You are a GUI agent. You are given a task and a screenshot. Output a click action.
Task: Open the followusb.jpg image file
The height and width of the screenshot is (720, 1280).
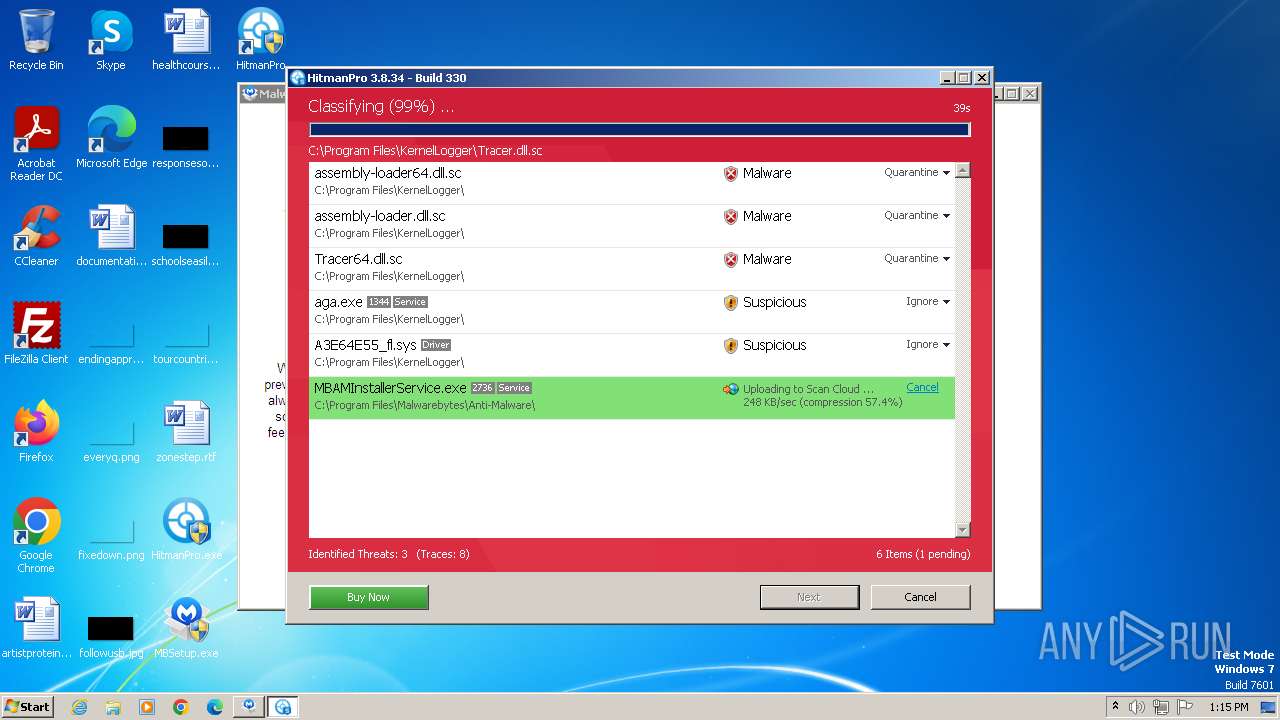pyautogui.click(x=111, y=636)
